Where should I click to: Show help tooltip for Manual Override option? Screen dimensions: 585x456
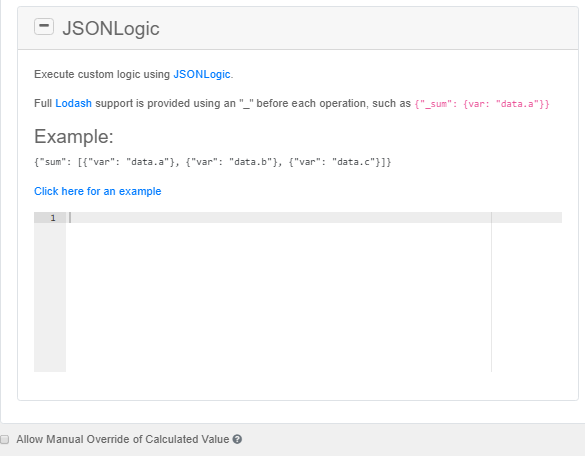pos(237,439)
